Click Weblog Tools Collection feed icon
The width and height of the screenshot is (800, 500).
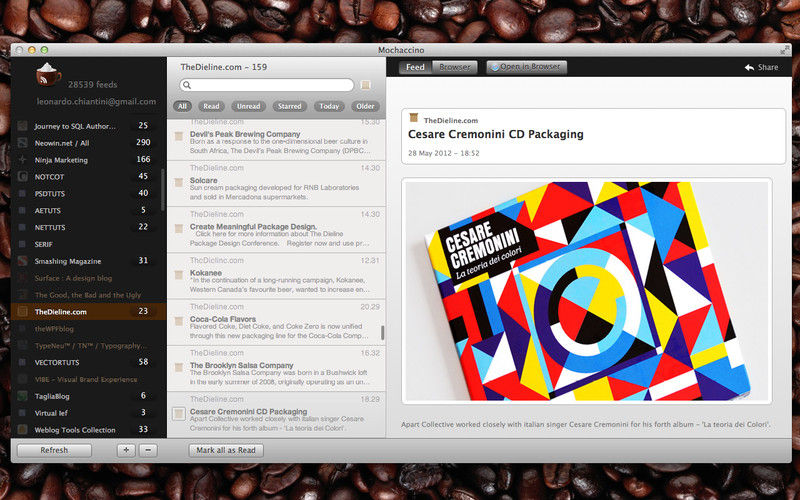point(22,430)
